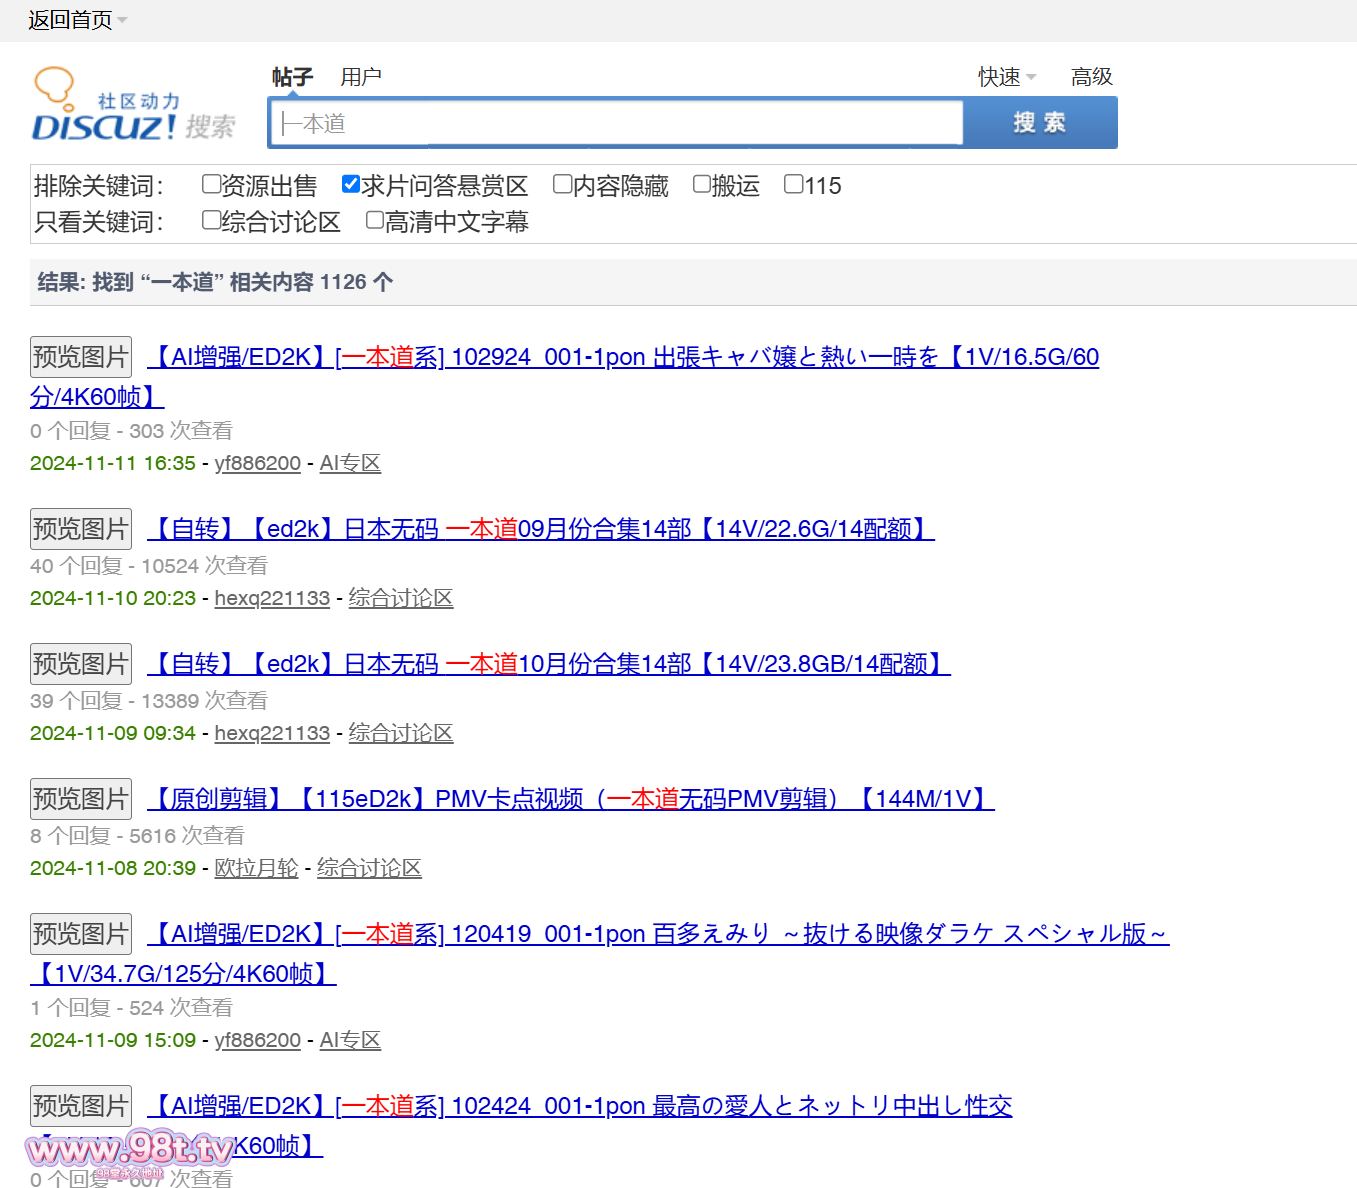
Task: Click the blue 搜索 button
Action: [1040, 123]
